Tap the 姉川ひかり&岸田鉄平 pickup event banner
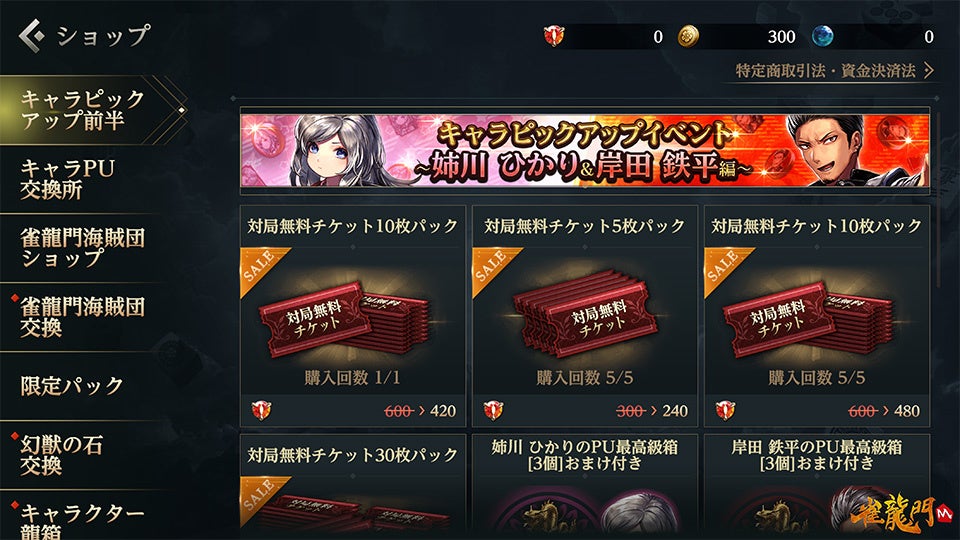The height and width of the screenshot is (540, 960). pos(585,151)
